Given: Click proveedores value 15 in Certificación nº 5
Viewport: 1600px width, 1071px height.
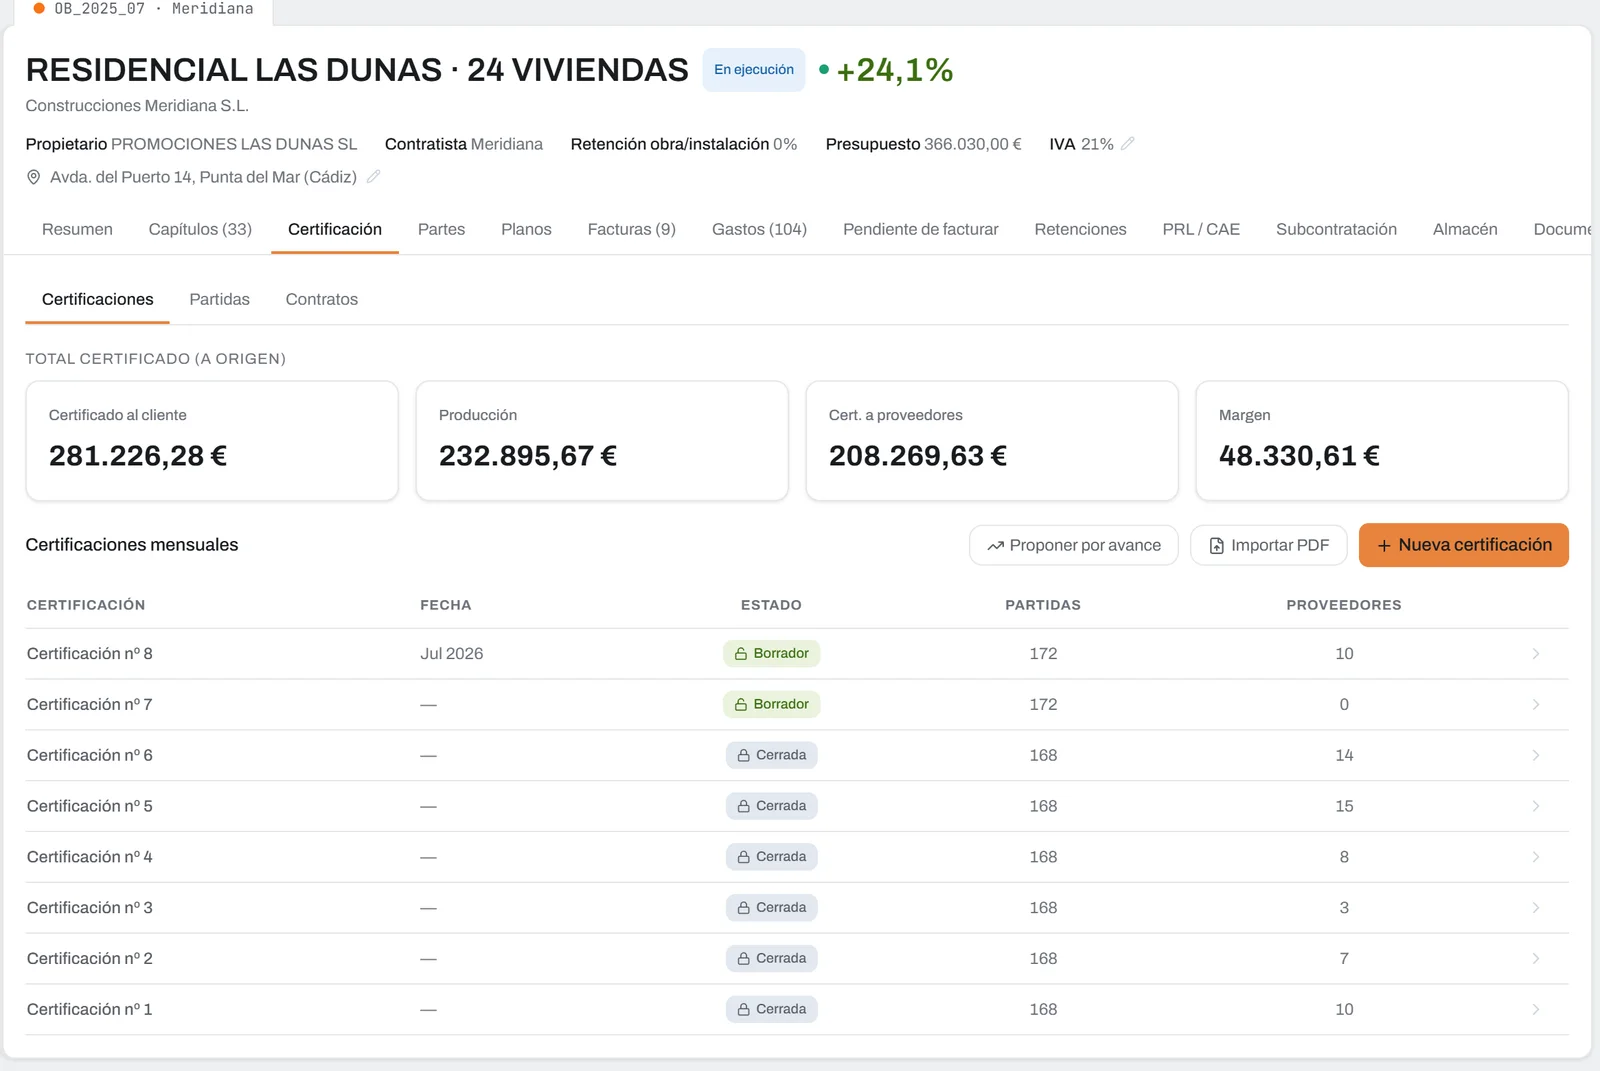Looking at the screenshot, I should point(1344,806).
